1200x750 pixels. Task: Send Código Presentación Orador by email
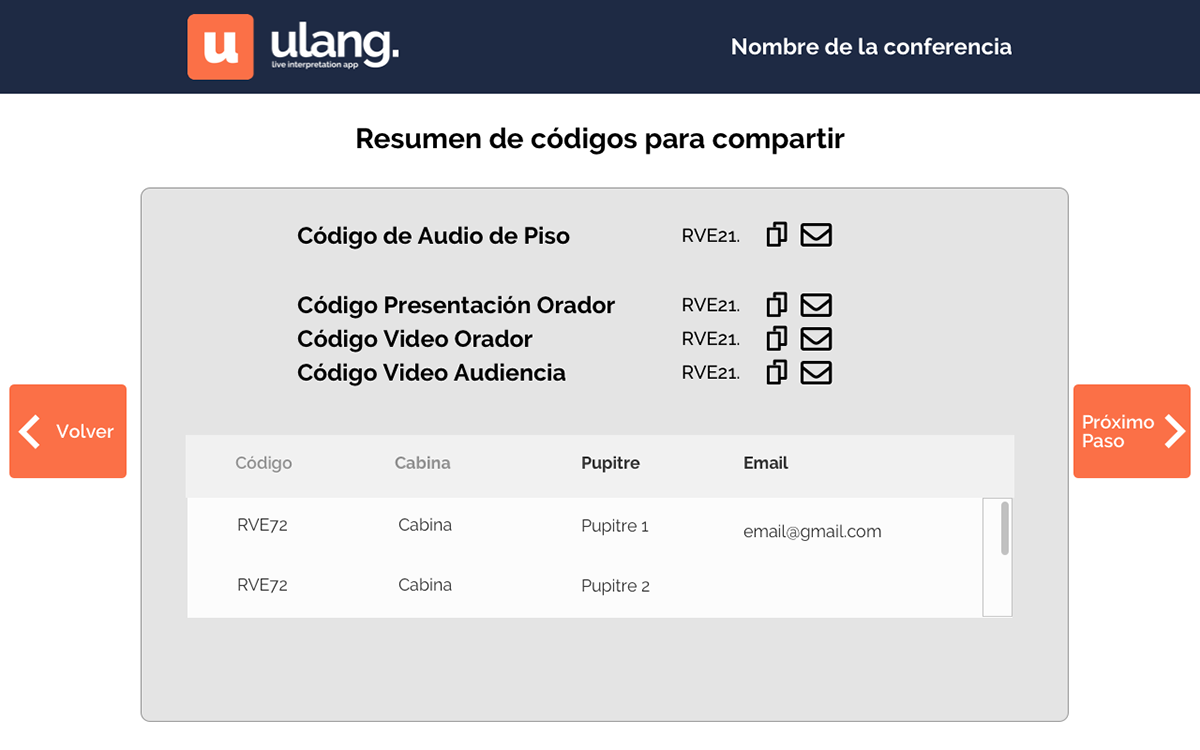pos(816,305)
